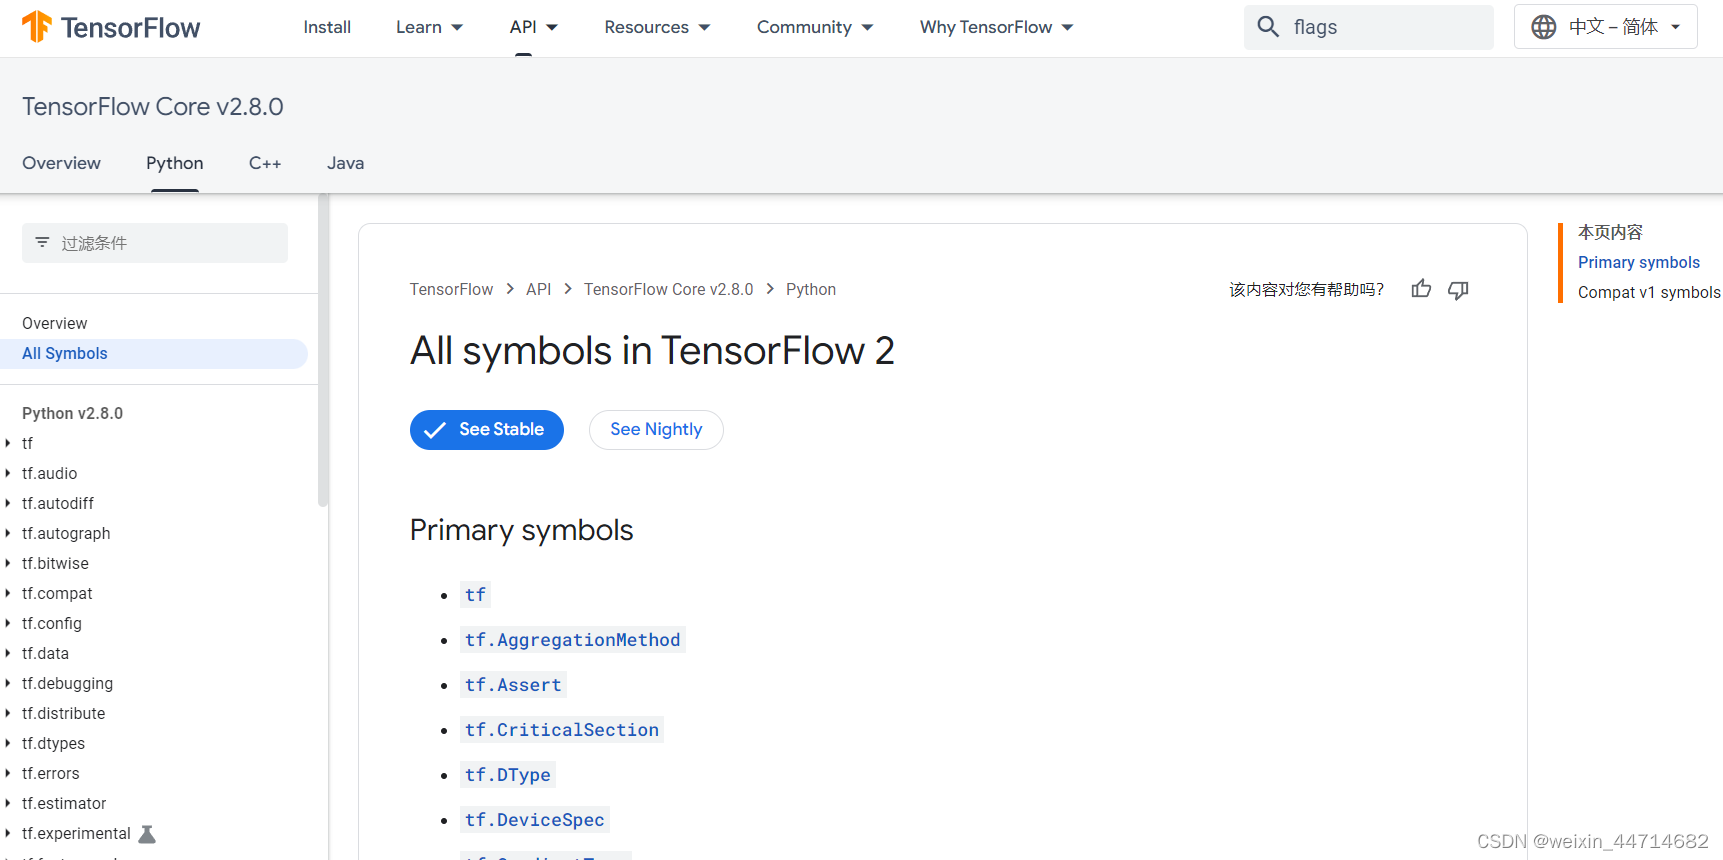Switch to the Python tab
This screenshot has width=1723, height=860.
point(175,163)
